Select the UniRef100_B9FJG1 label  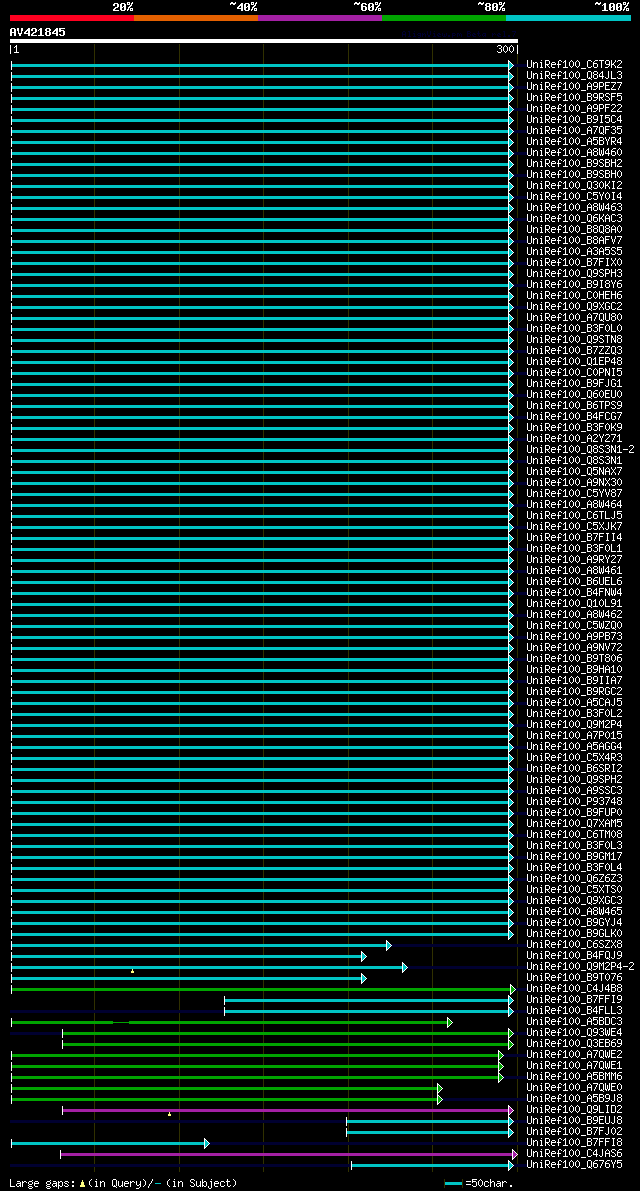pyautogui.click(x=574, y=384)
